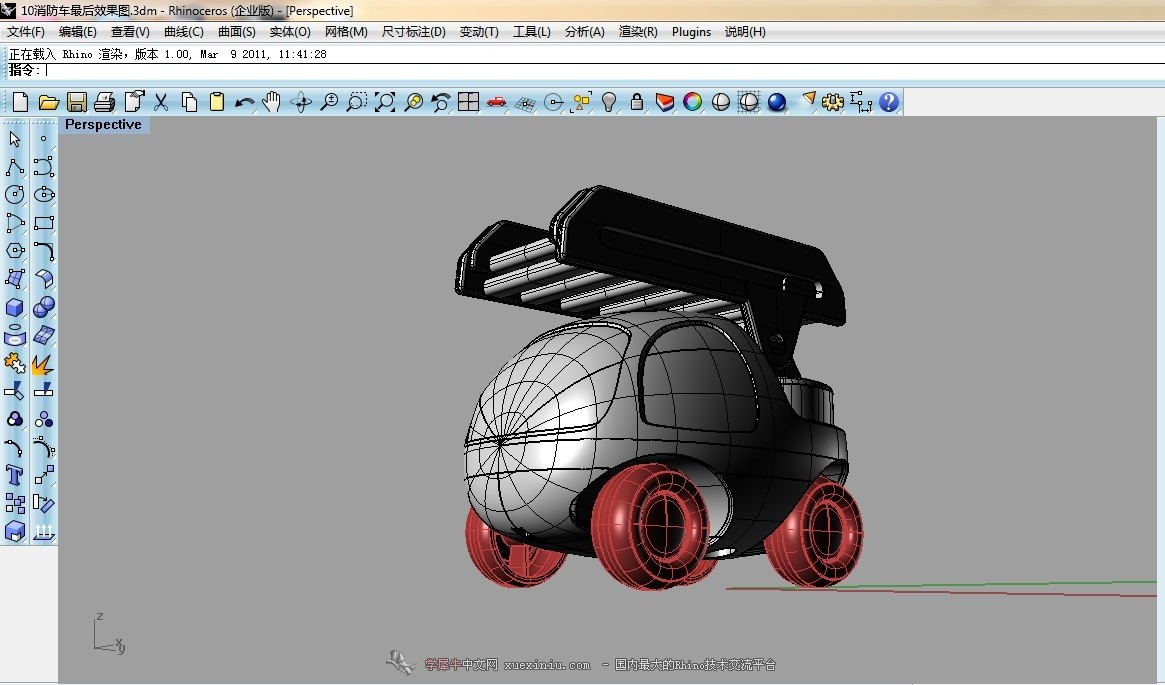Click the Zoom Extents icon
This screenshot has height=685, width=1165.
pyautogui.click(x=385, y=102)
